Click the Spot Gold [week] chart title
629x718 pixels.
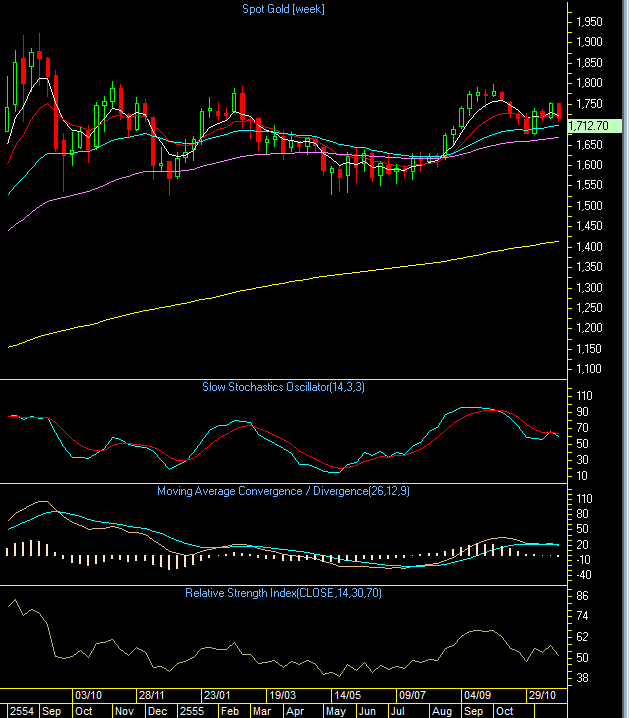[283, 9]
